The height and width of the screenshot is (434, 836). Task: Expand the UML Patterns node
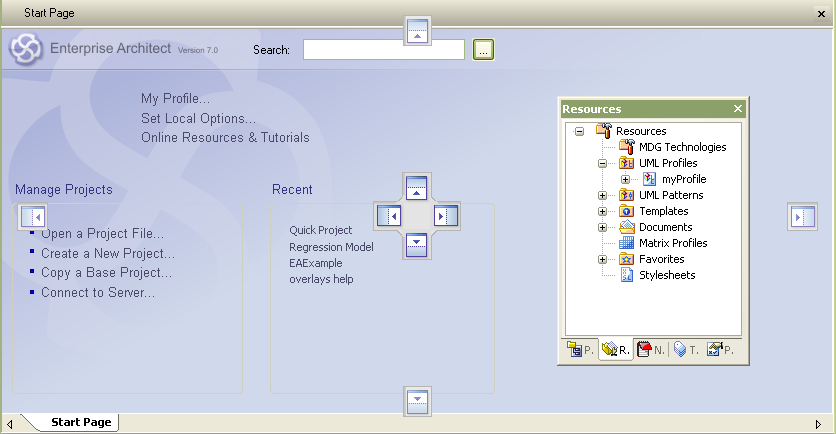coord(602,195)
